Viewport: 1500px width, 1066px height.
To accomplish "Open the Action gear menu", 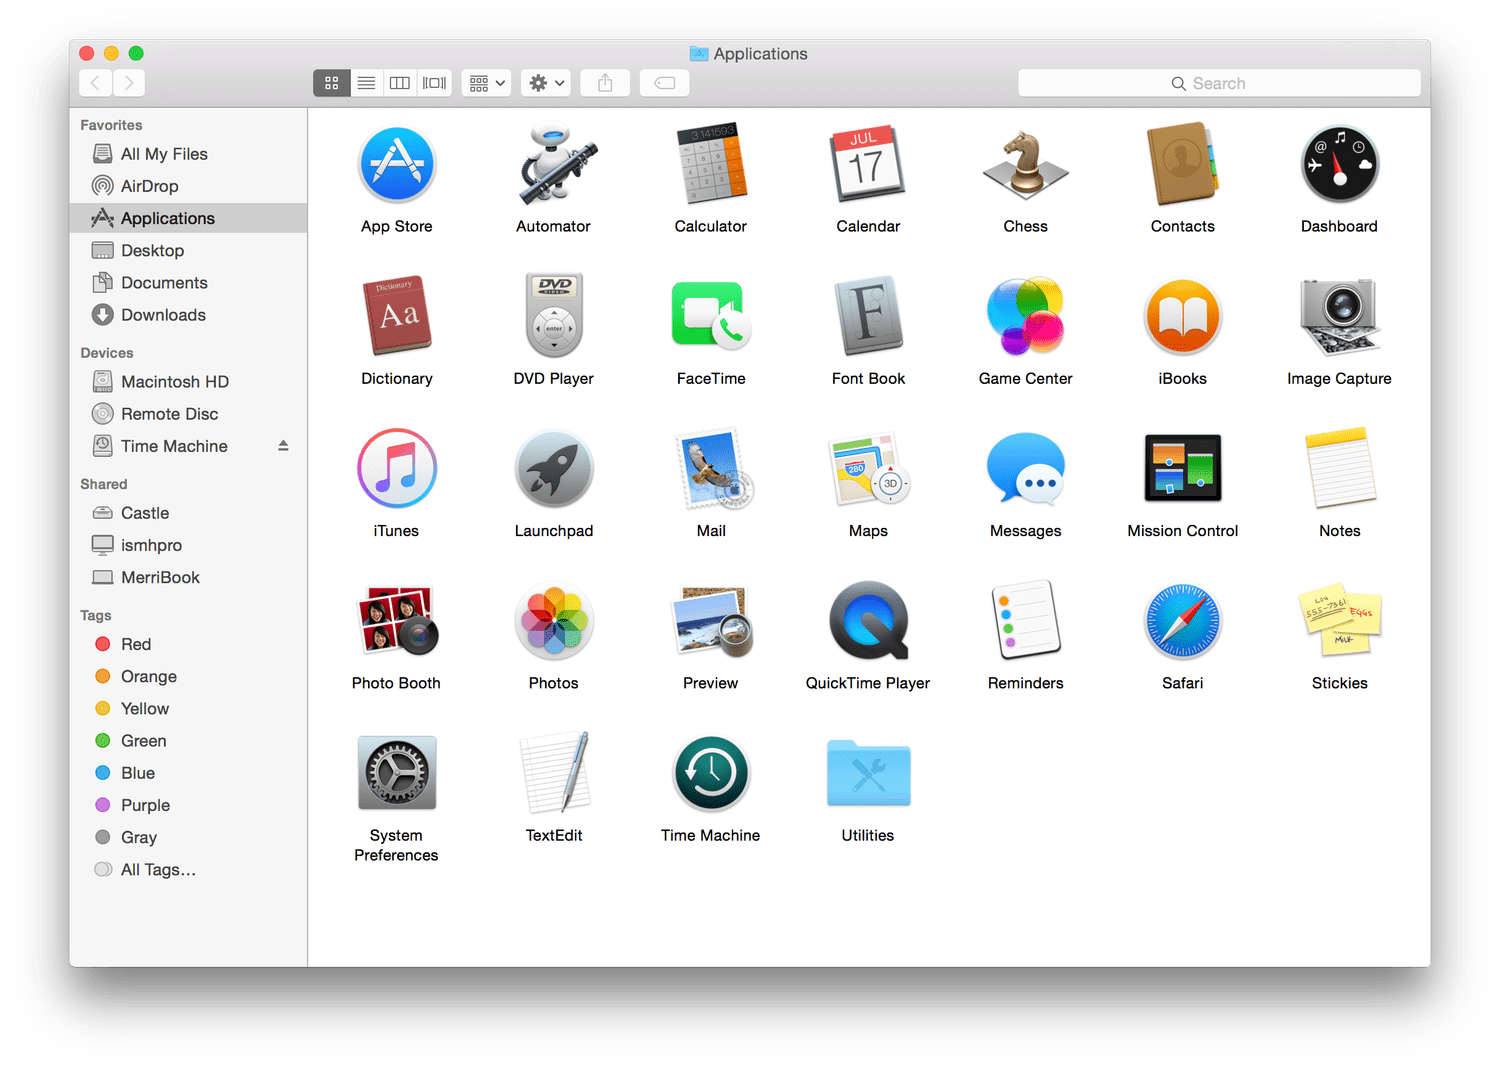I will (x=545, y=83).
